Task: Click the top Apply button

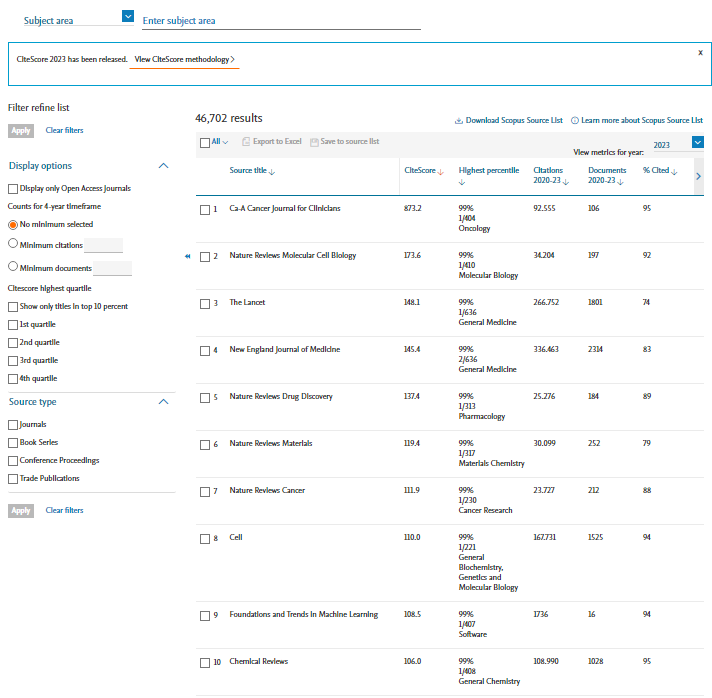Action: pyautogui.click(x=21, y=131)
